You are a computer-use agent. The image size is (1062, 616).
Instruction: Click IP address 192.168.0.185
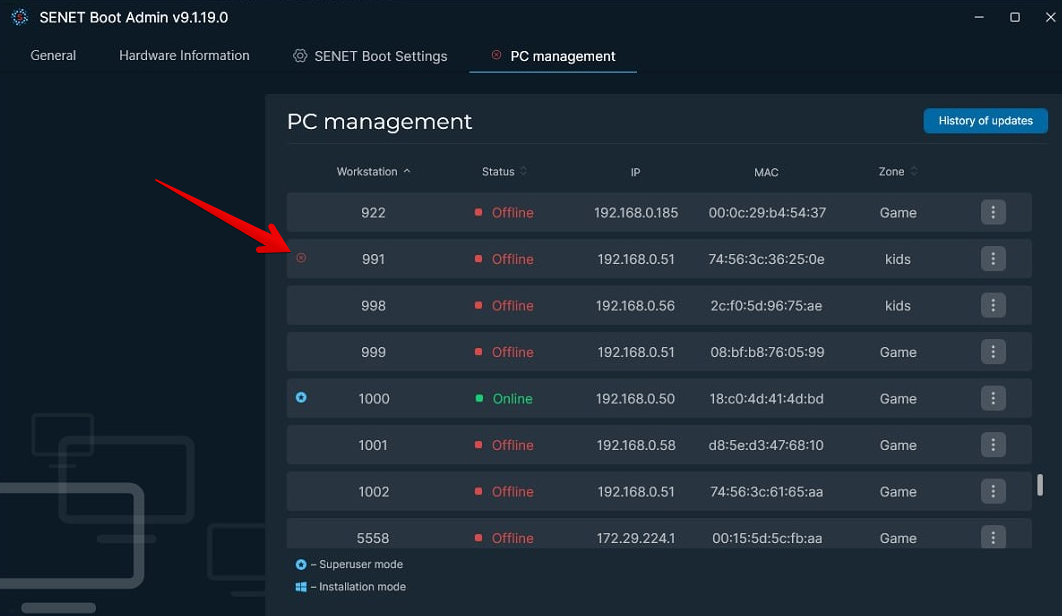coord(636,213)
